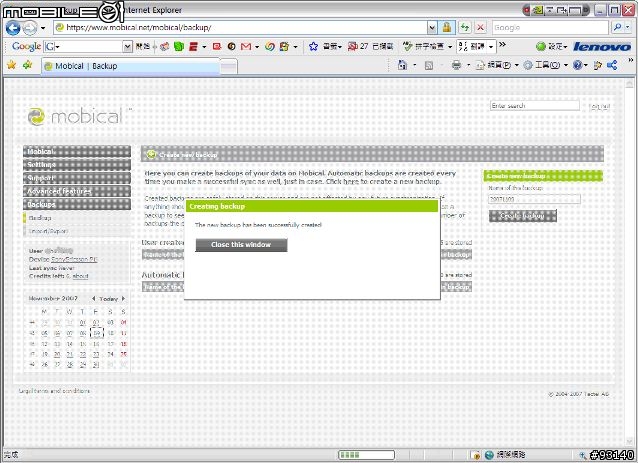The image size is (638, 463).
Task: Click the browser Back arrow button
Action: 13,28
